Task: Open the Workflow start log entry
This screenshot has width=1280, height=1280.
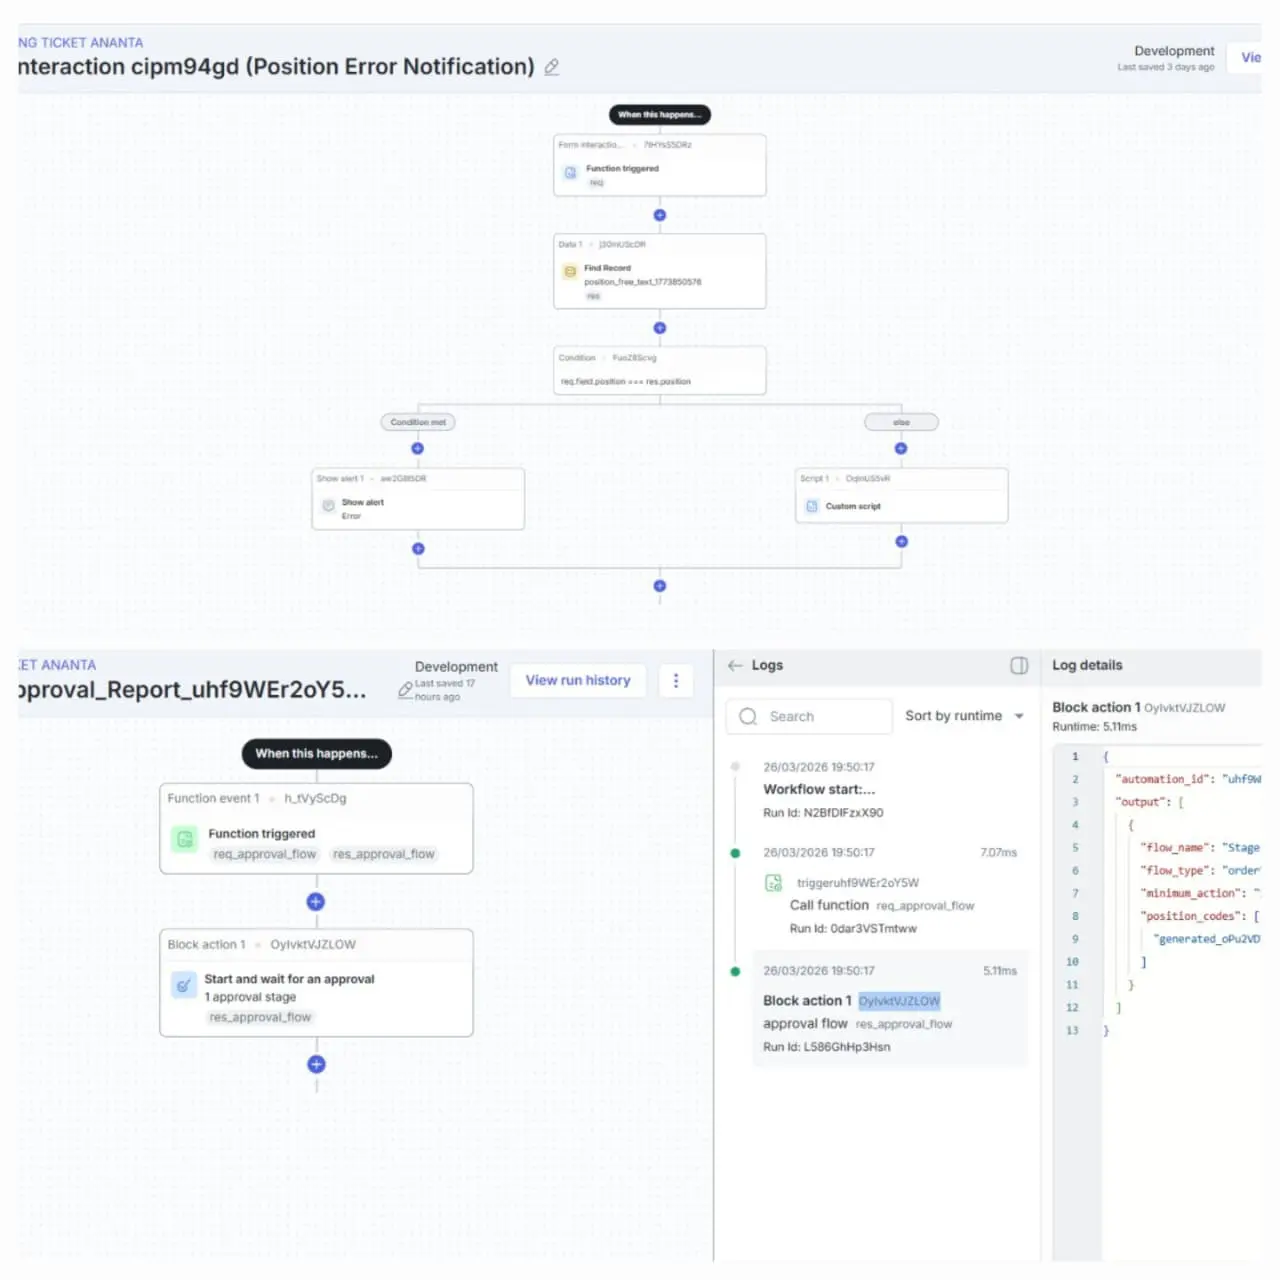Action: point(820,789)
